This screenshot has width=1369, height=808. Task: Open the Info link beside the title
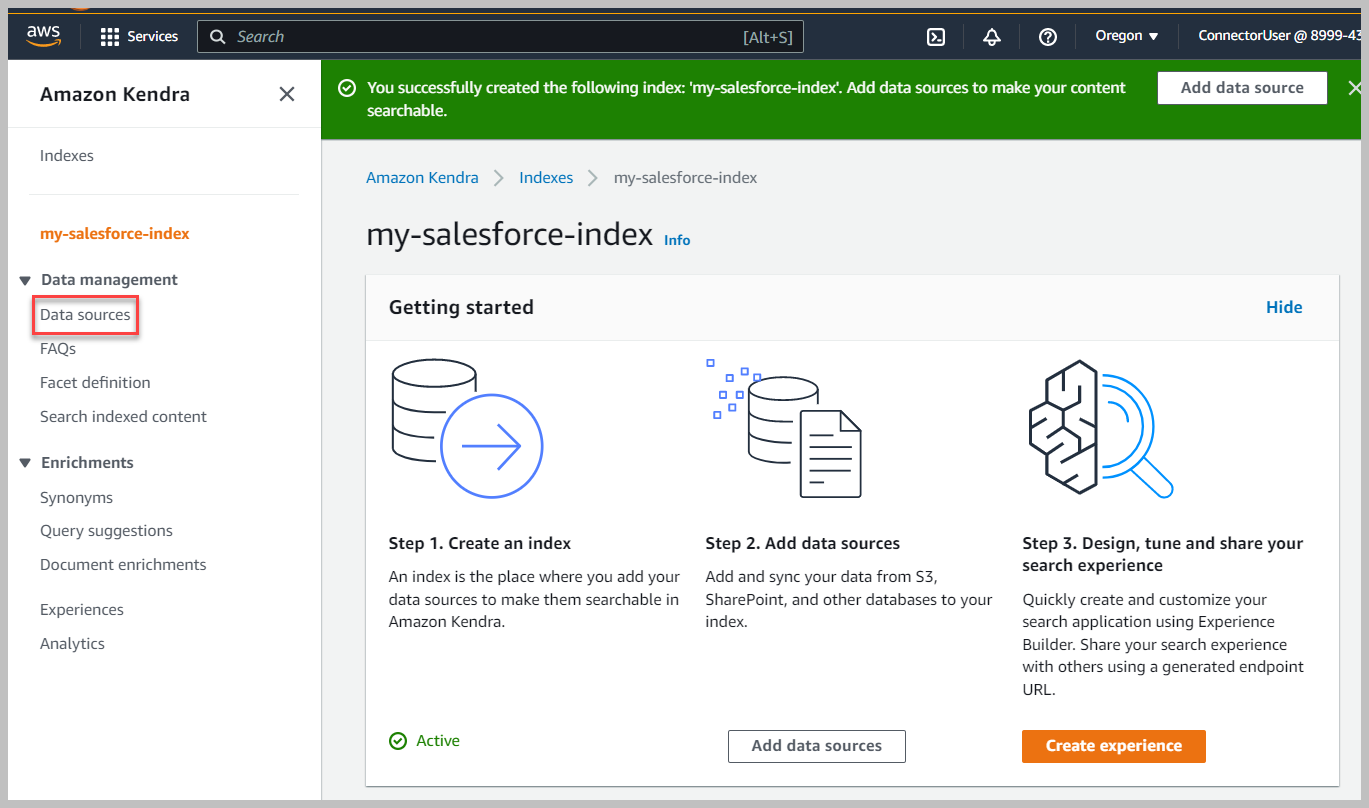point(677,240)
